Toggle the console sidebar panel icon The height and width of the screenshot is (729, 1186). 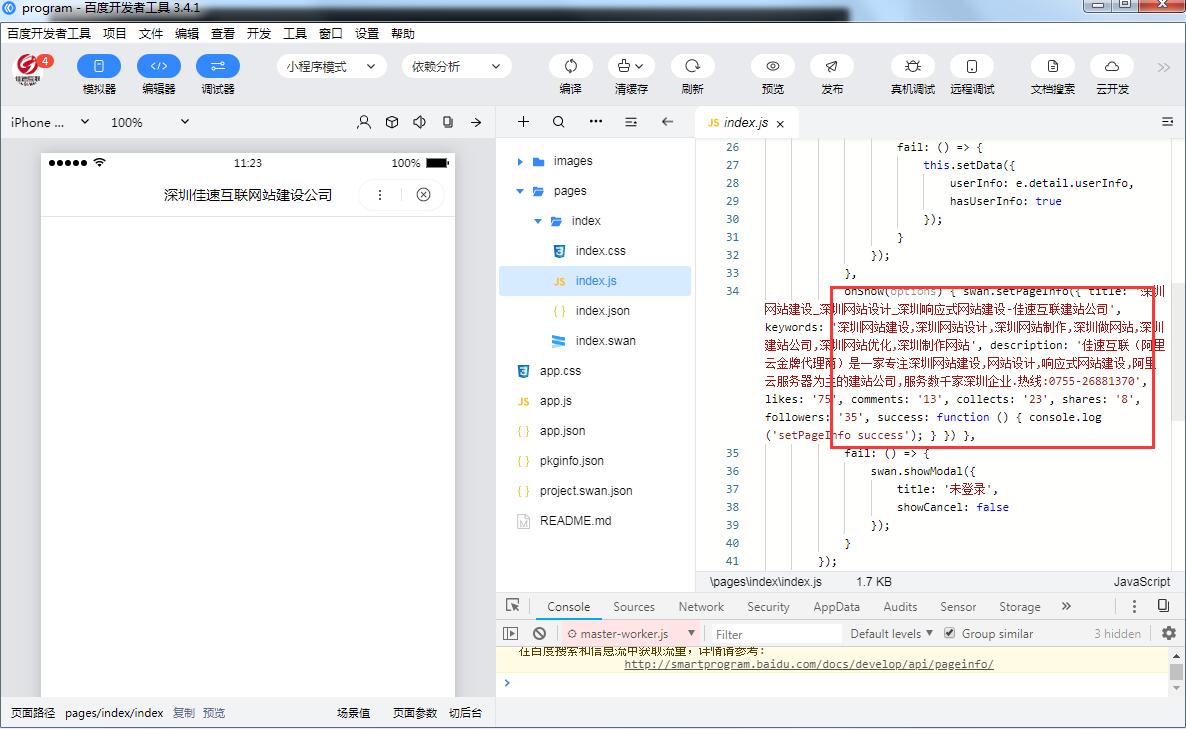[511, 634]
